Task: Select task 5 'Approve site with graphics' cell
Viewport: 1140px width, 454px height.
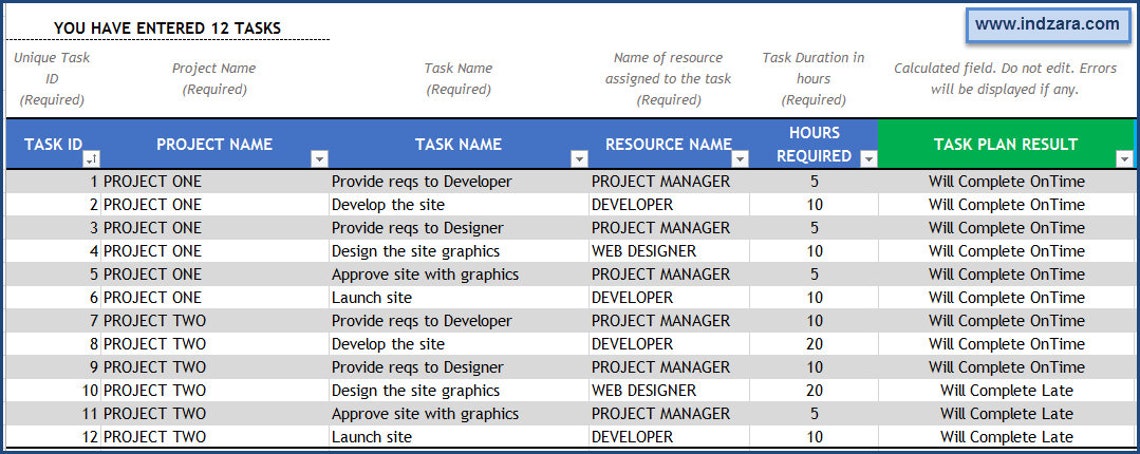Action: coord(459,274)
